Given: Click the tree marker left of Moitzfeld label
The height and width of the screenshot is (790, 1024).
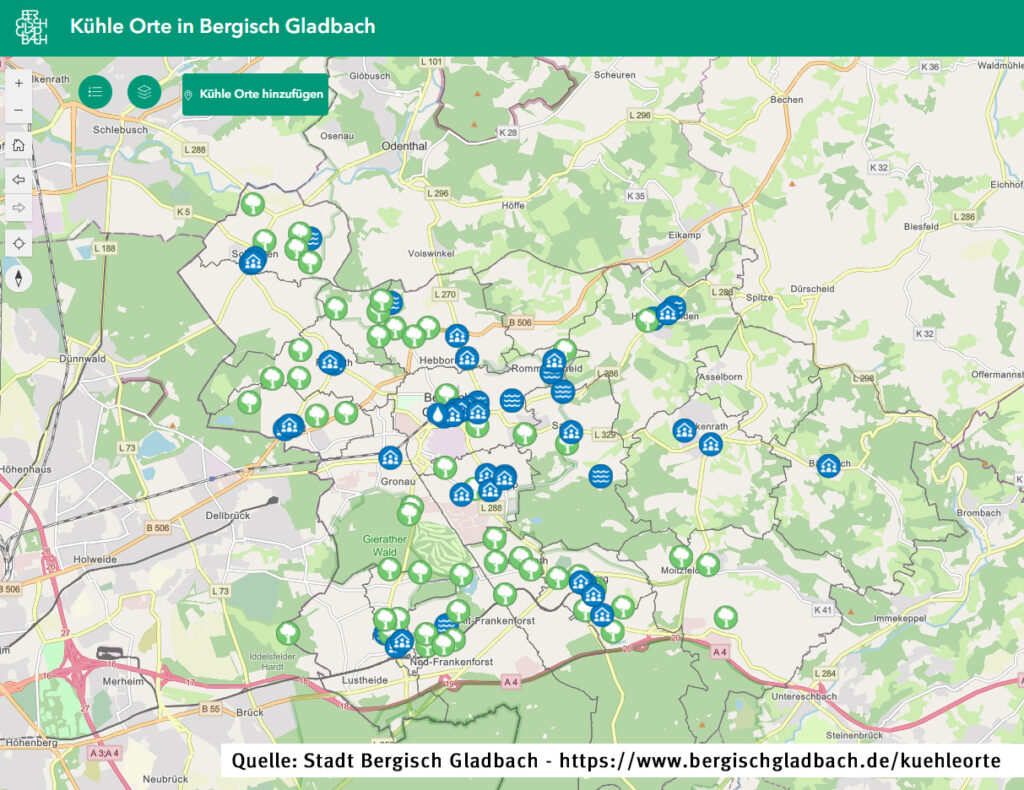Looking at the screenshot, I should [x=681, y=557].
